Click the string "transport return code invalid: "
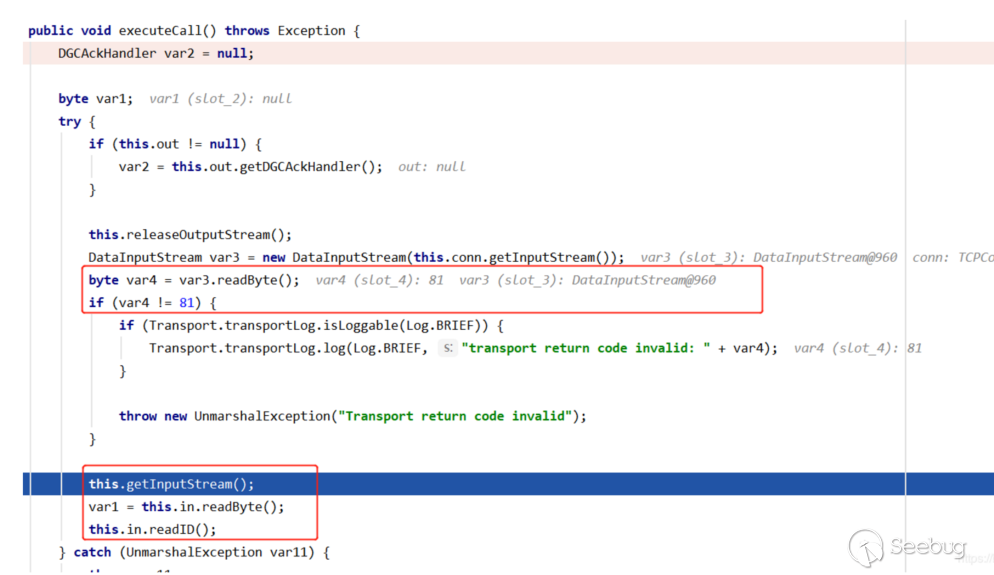The height and width of the screenshot is (575, 994). coord(586,348)
